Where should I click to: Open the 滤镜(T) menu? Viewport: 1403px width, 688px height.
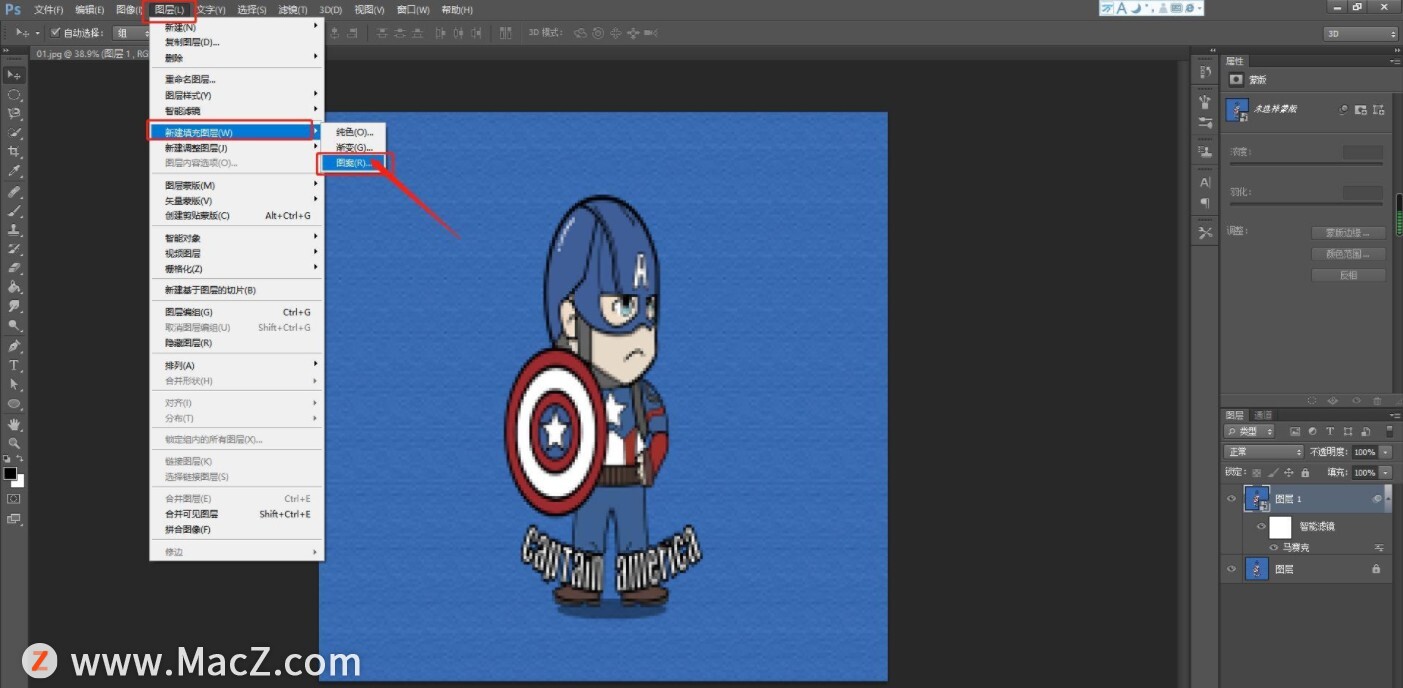(x=293, y=10)
